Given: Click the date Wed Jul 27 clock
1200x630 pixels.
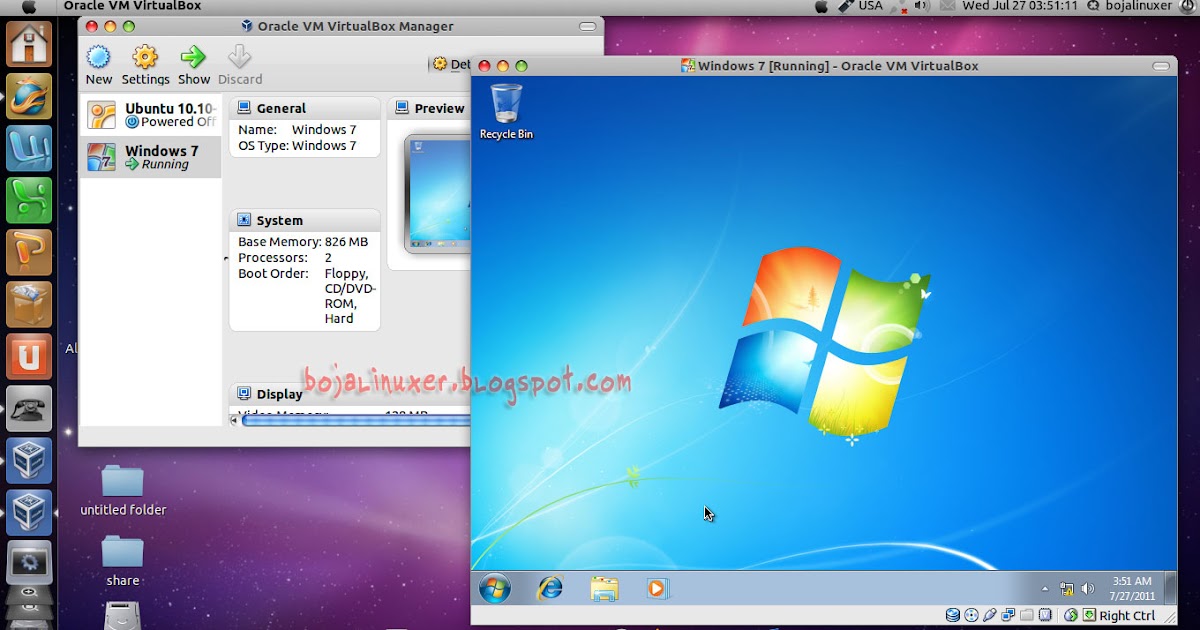Looking at the screenshot, I should [x=1020, y=6].
